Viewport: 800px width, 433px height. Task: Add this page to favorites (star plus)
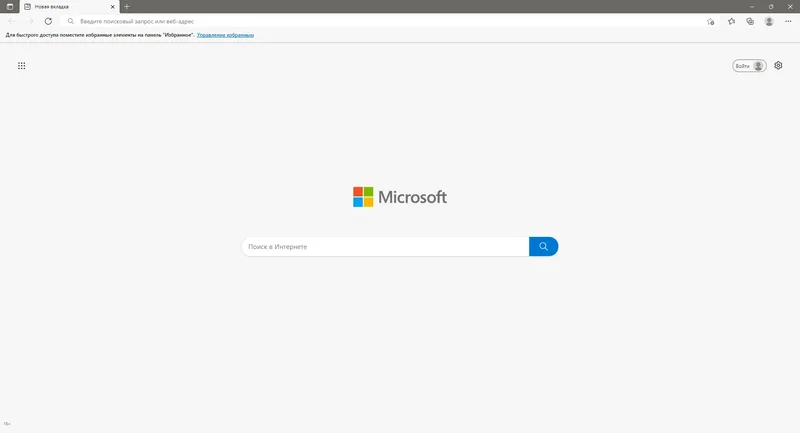[x=711, y=21]
